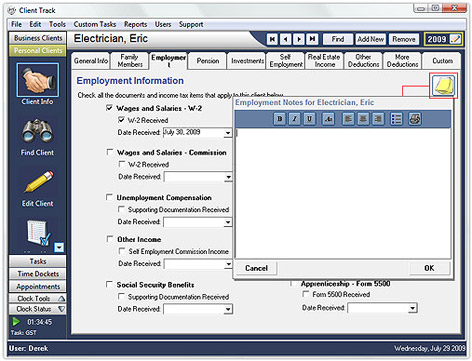Edit the 2009 tax year selector
The image size is (472, 361).
pos(443,39)
